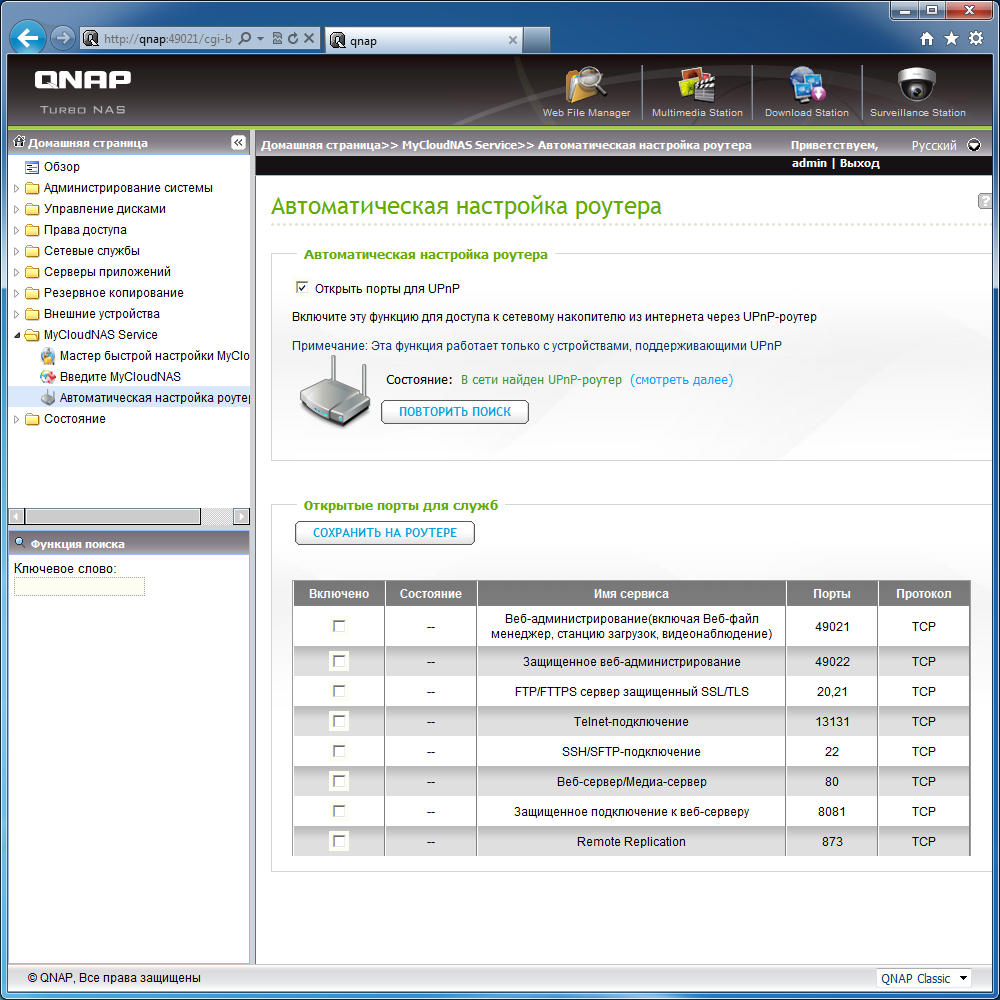Toggle Открыть порты для UPnP checkbox
Viewport: 1000px width, 1000px height.
(x=302, y=288)
